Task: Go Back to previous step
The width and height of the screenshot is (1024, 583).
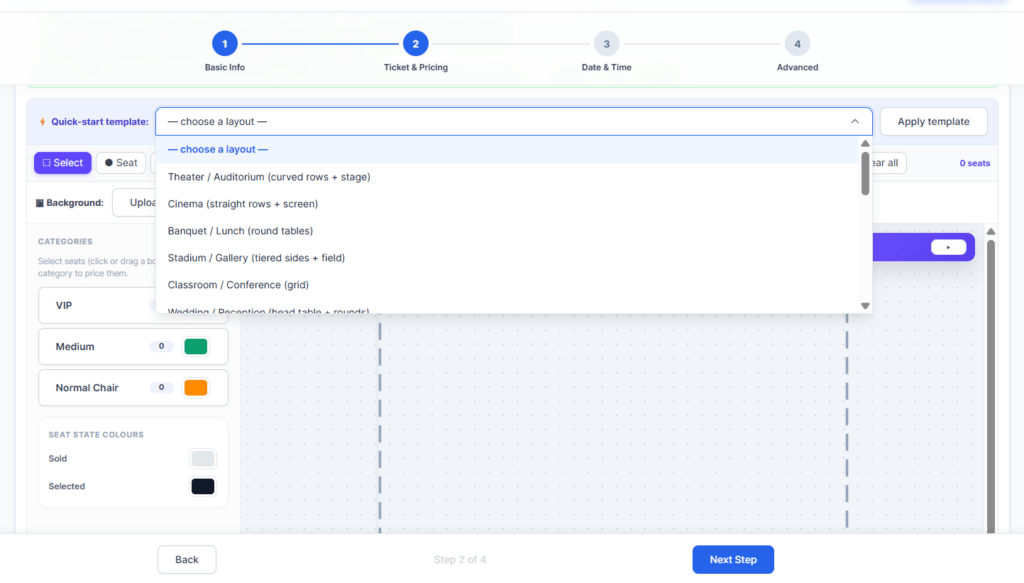Action: tap(187, 559)
